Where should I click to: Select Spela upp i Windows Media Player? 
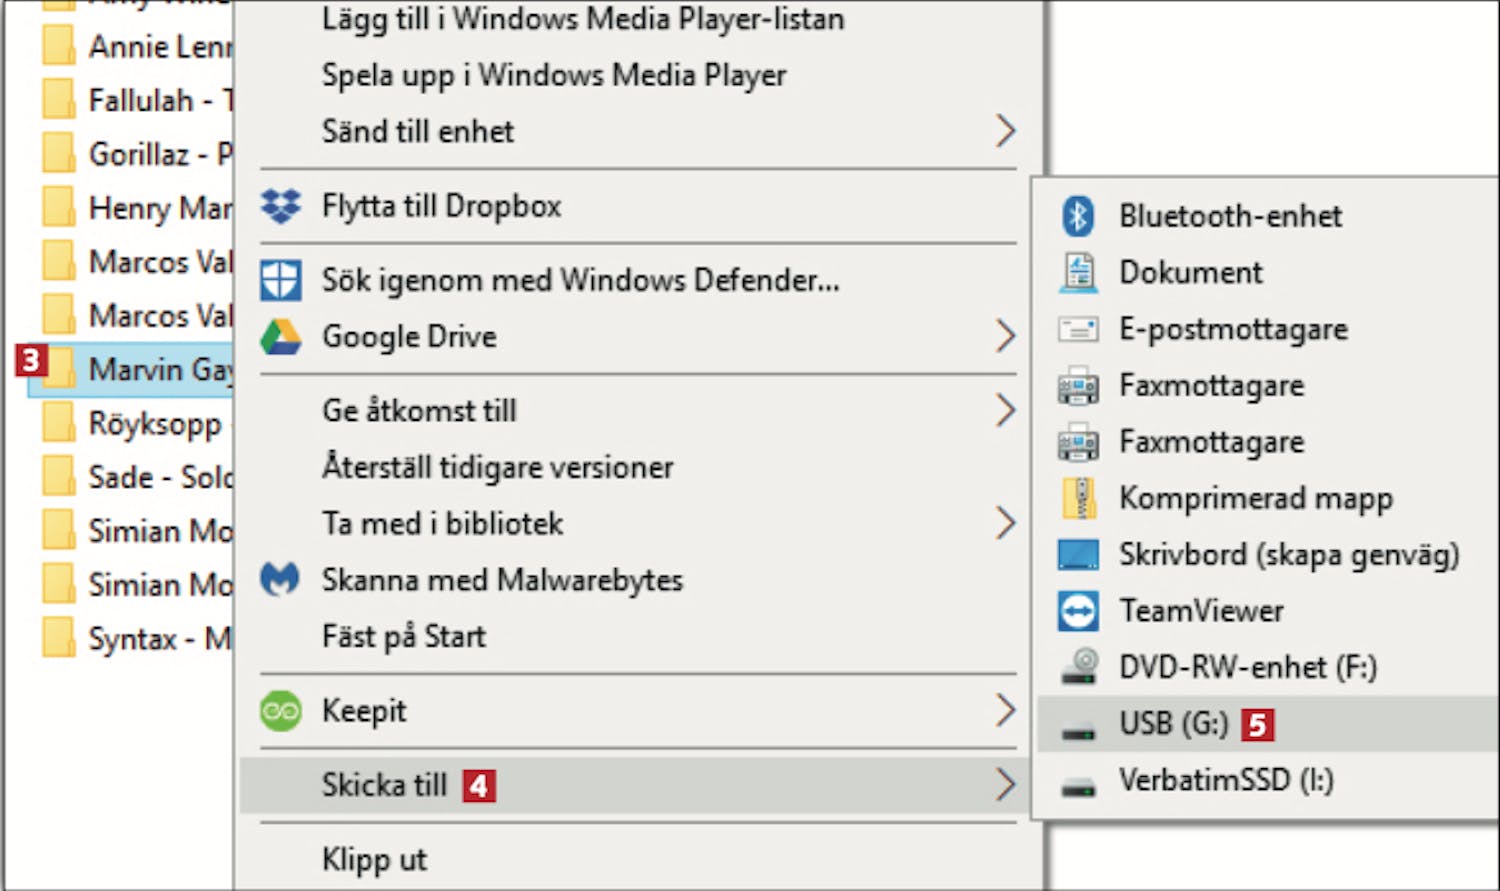coord(553,75)
